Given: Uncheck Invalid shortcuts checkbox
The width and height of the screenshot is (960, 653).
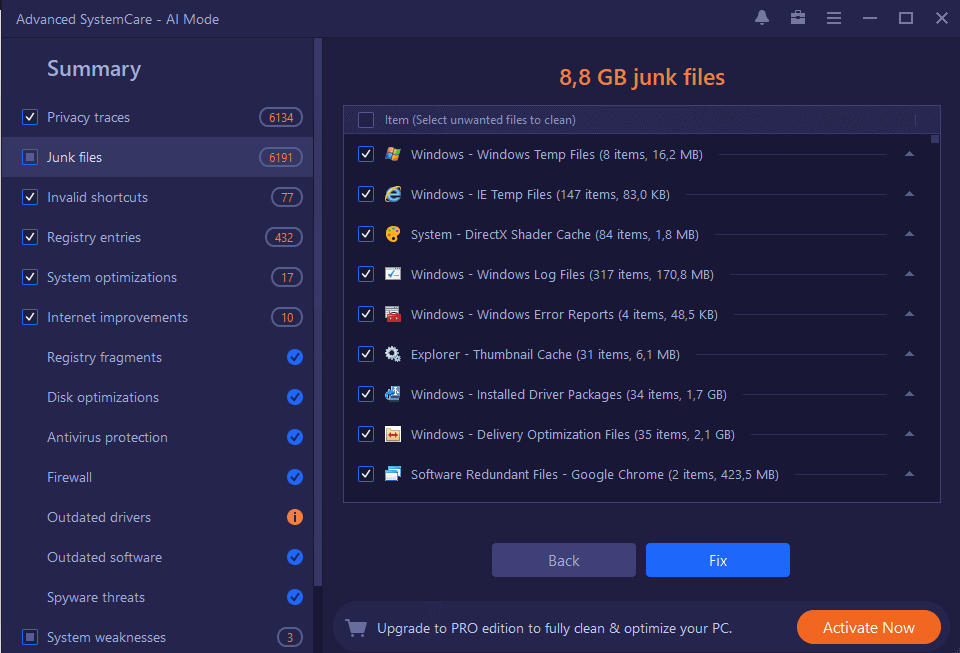Looking at the screenshot, I should tap(30, 197).
